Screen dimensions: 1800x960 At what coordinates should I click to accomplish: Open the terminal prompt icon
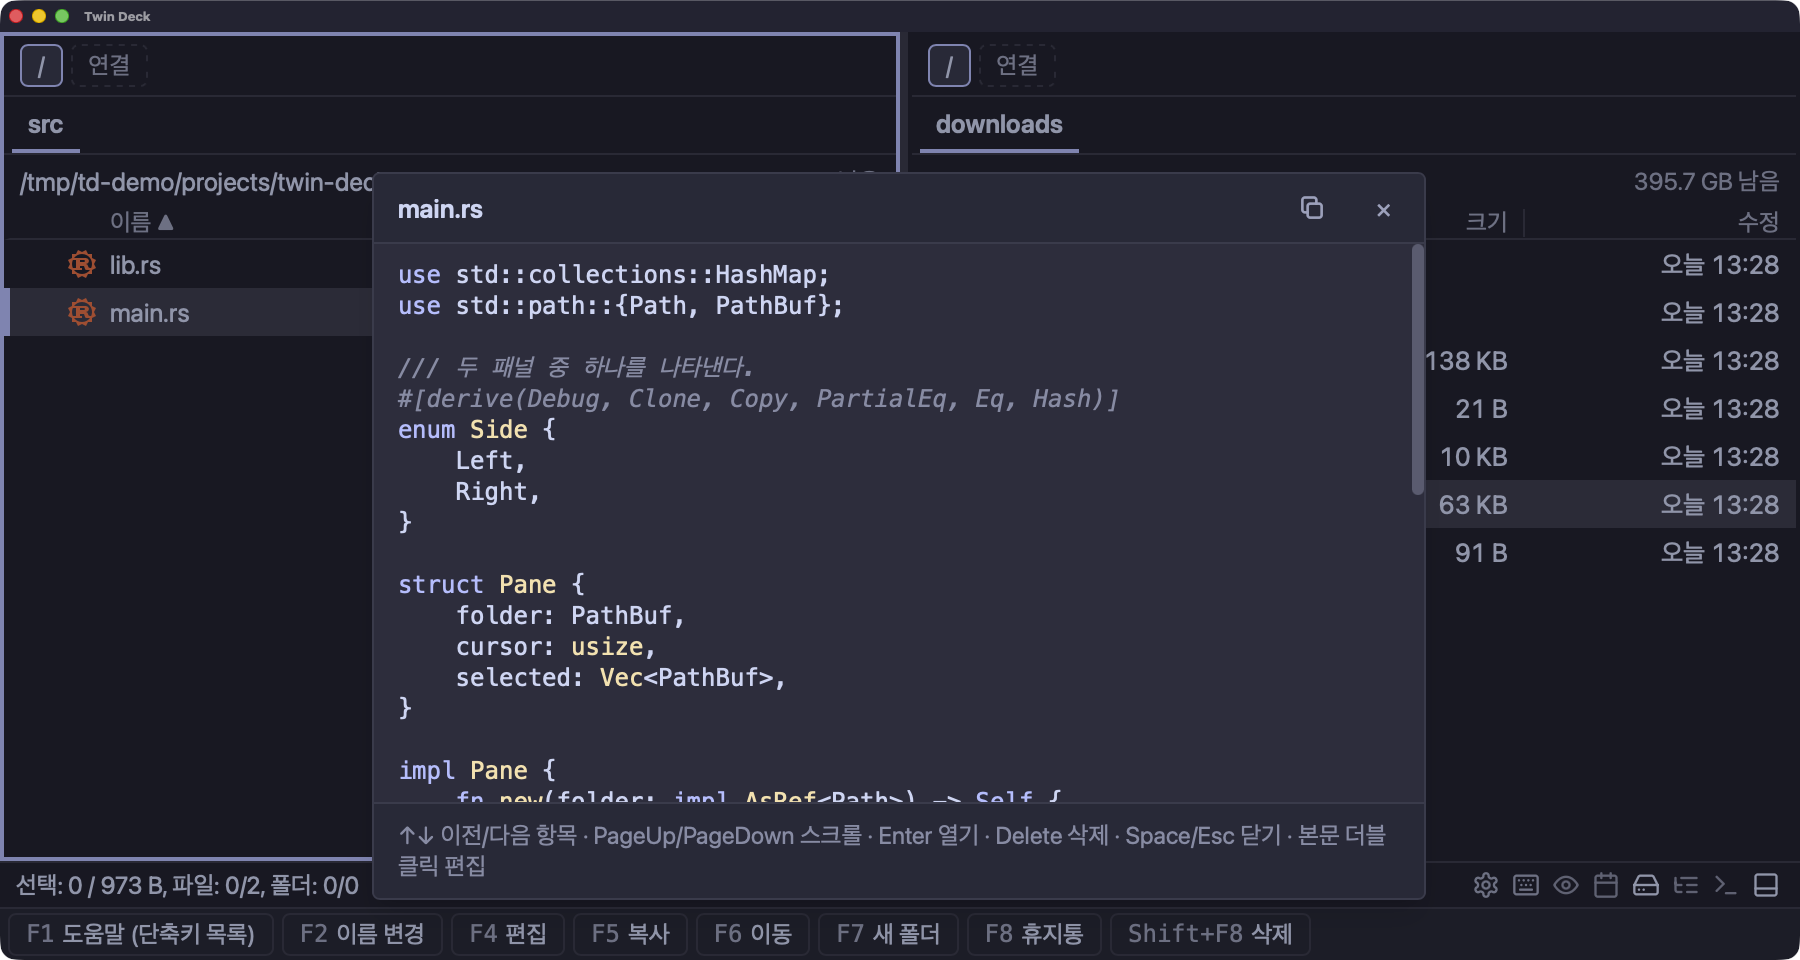pos(1726,885)
